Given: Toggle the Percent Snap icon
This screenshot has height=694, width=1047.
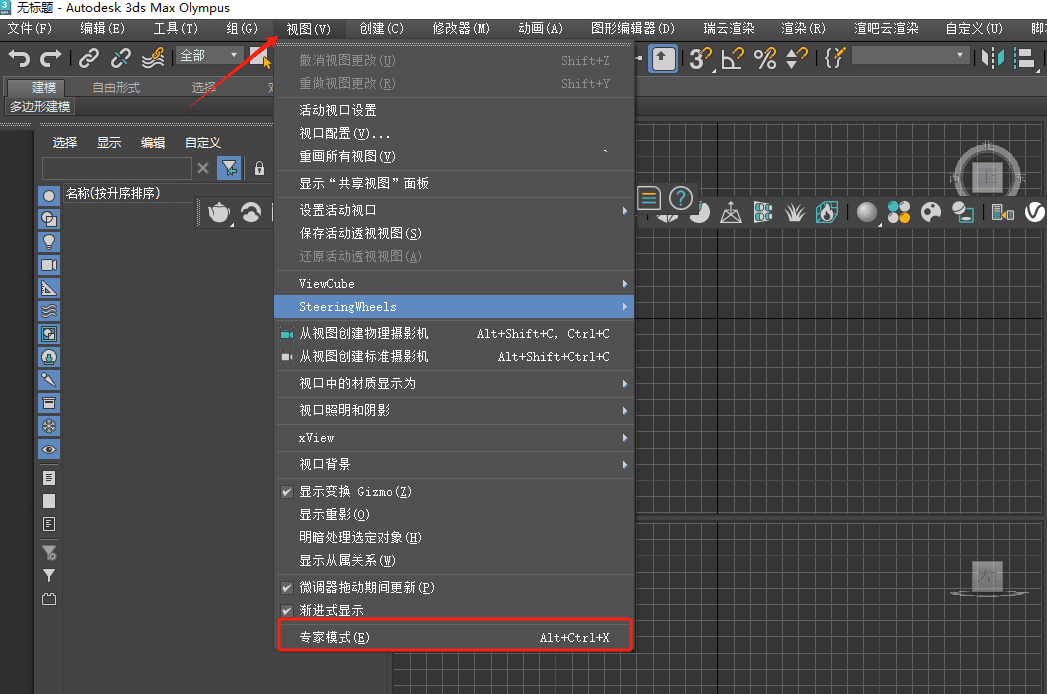Looking at the screenshot, I should [765, 59].
